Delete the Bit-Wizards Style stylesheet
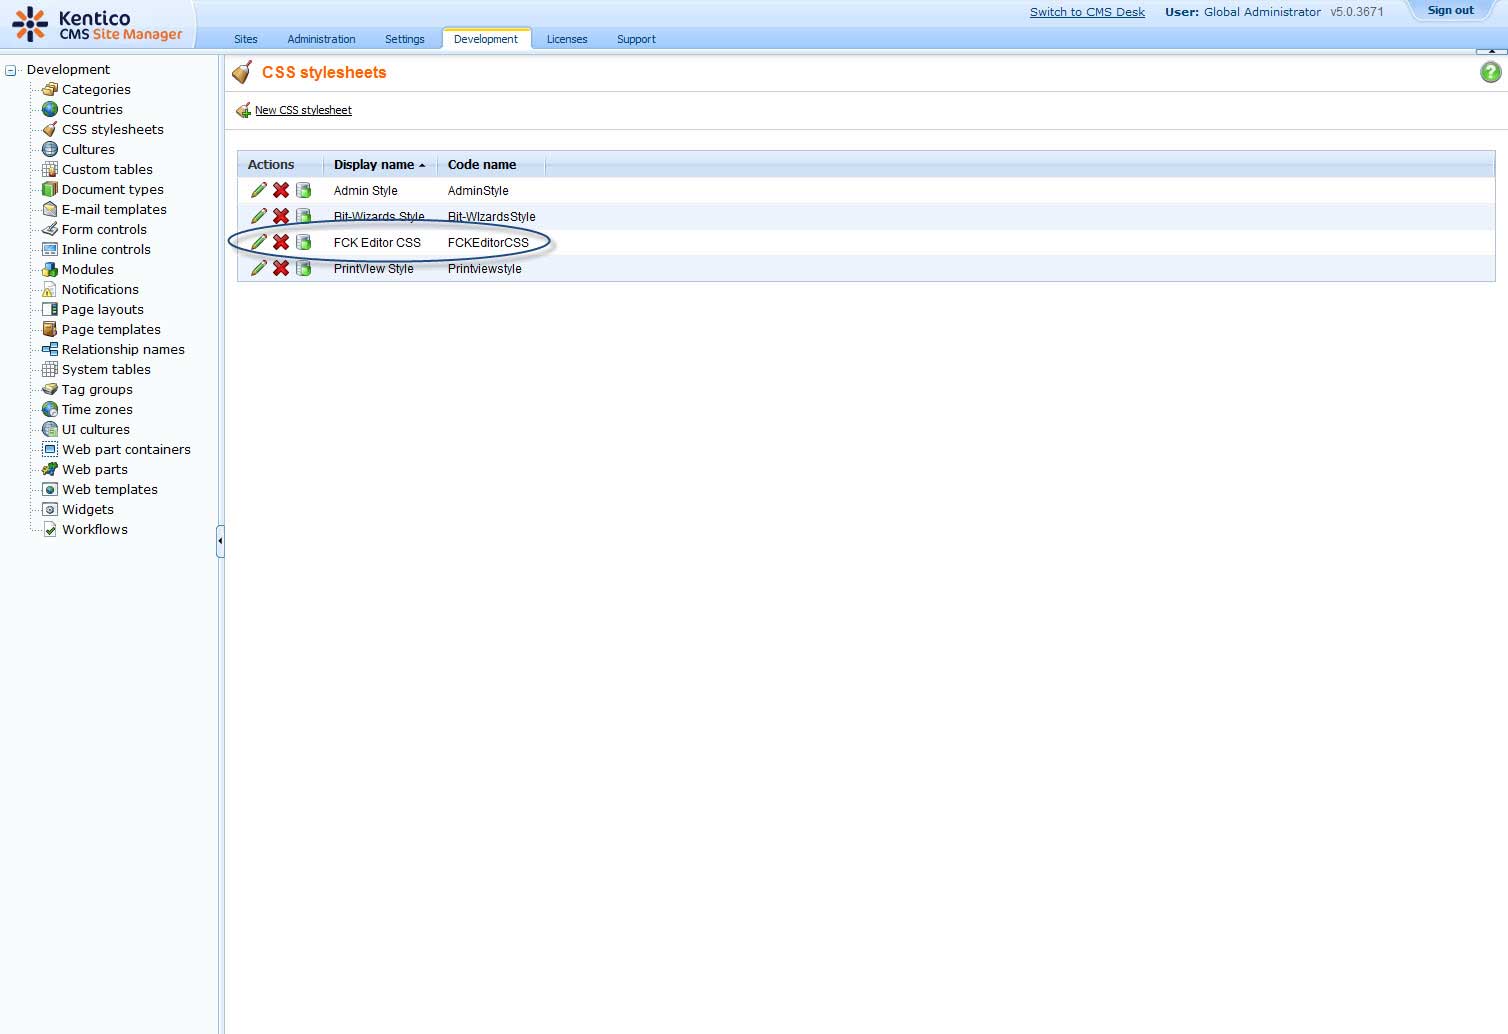 [281, 216]
